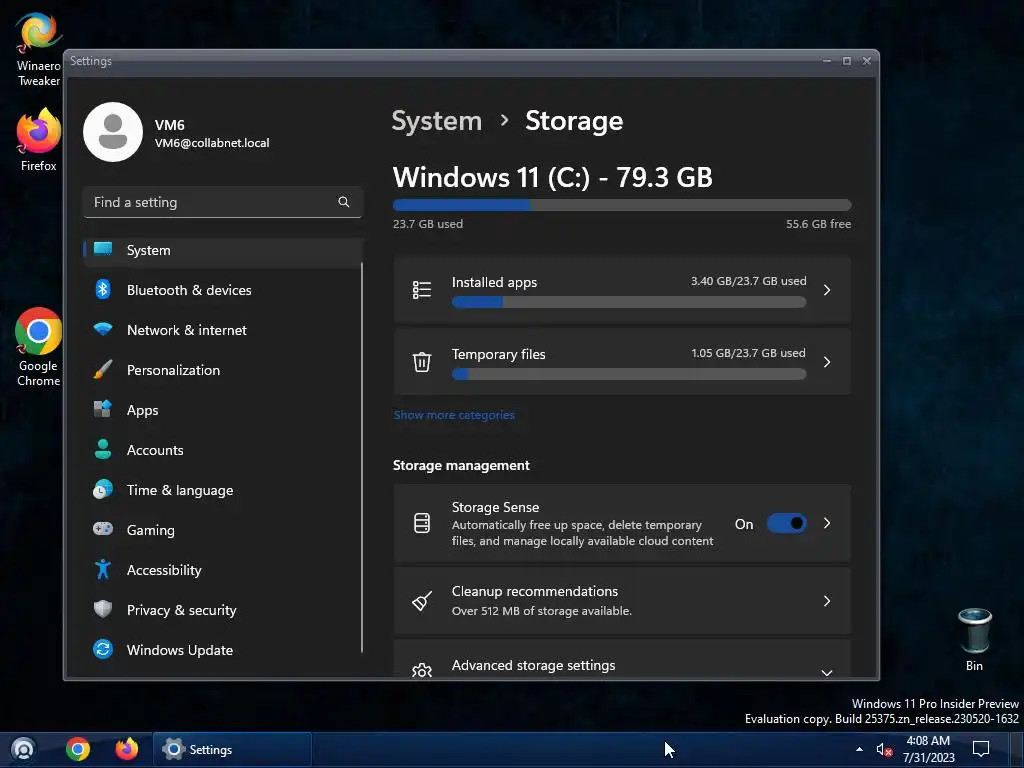
Task: Open Cleanup recommendations chevron
Action: [x=827, y=601]
